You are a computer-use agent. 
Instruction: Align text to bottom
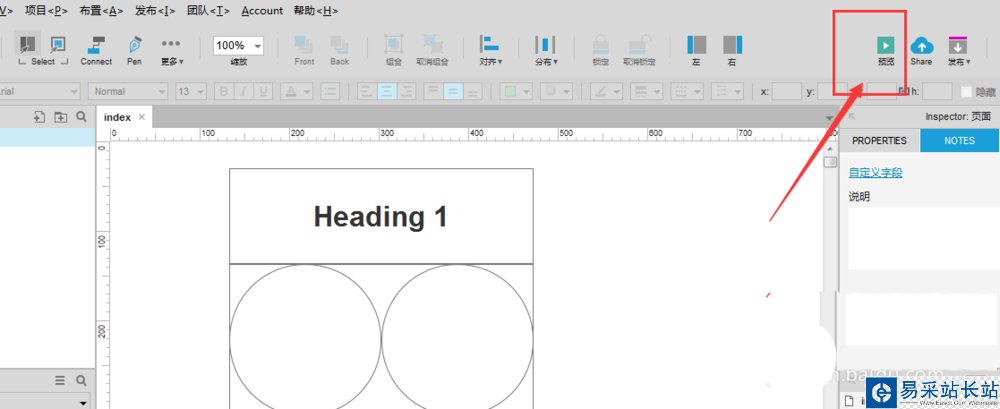tap(473, 91)
